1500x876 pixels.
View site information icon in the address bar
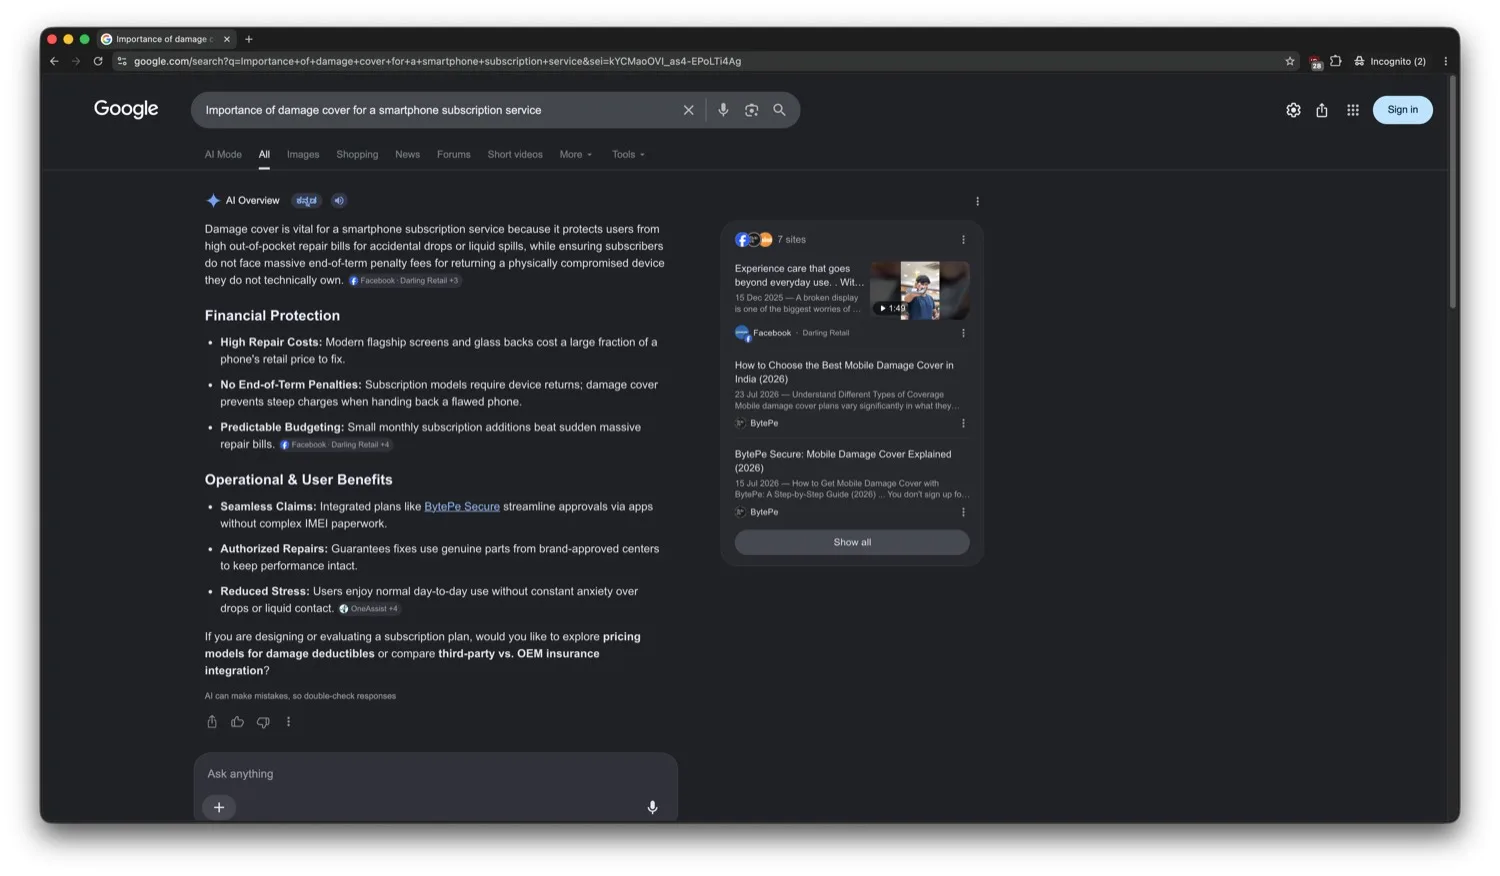click(x=122, y=61)
